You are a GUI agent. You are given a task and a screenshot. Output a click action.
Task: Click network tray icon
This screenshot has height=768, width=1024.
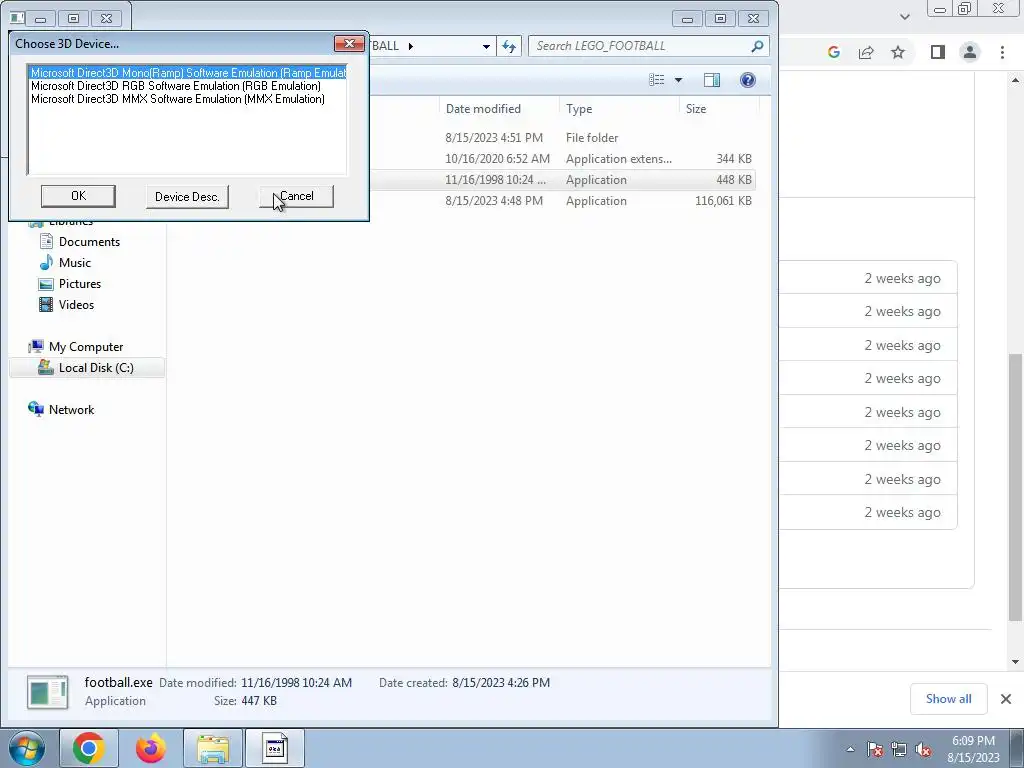coord(899,749)
